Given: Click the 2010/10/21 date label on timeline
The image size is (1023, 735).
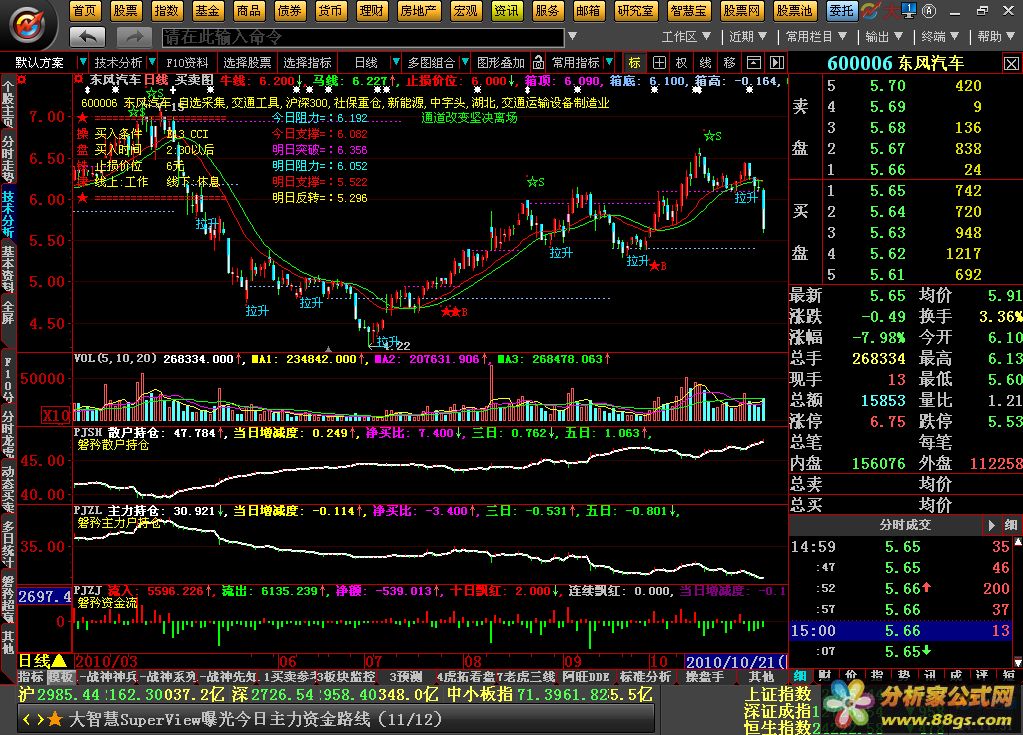Looking at the screenshot, I should (735, 661).
